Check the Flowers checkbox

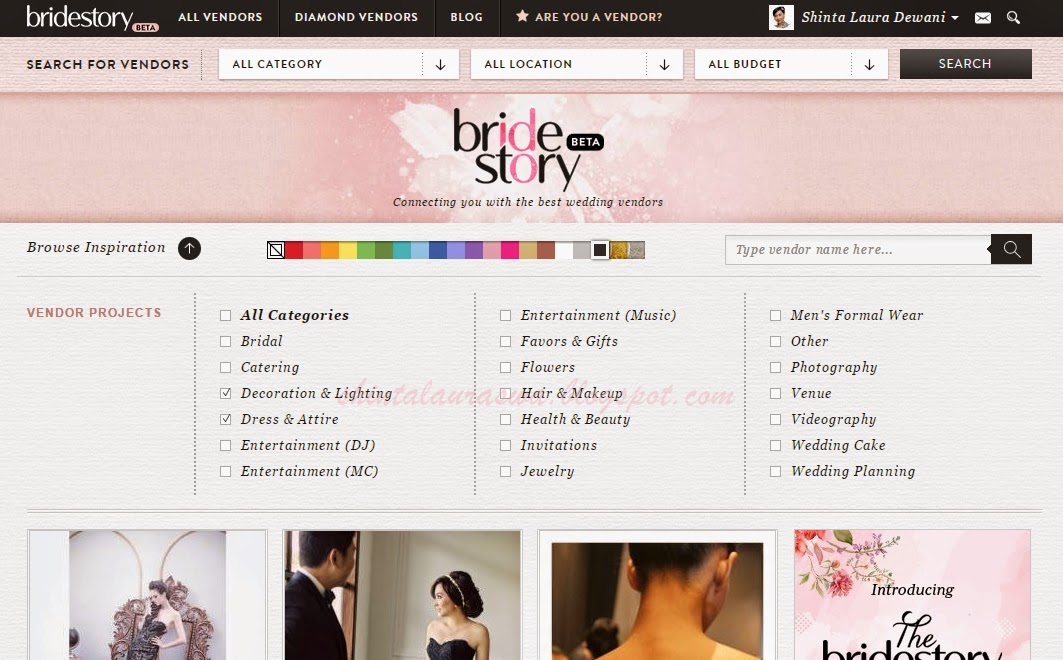tap(505, 367)
